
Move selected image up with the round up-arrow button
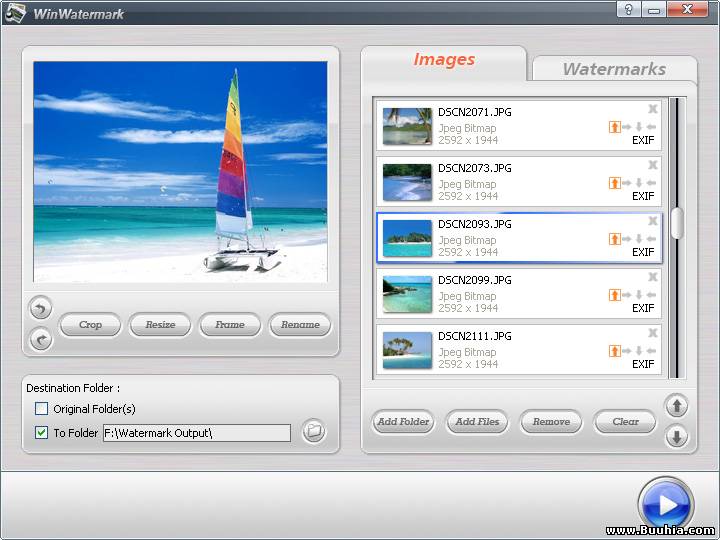[676, 406]
